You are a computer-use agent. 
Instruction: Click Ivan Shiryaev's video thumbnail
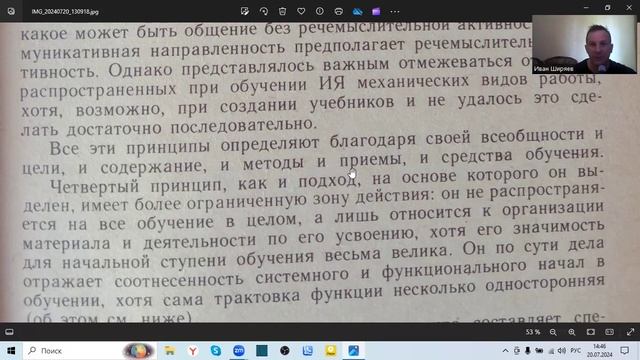pos(584,44)
